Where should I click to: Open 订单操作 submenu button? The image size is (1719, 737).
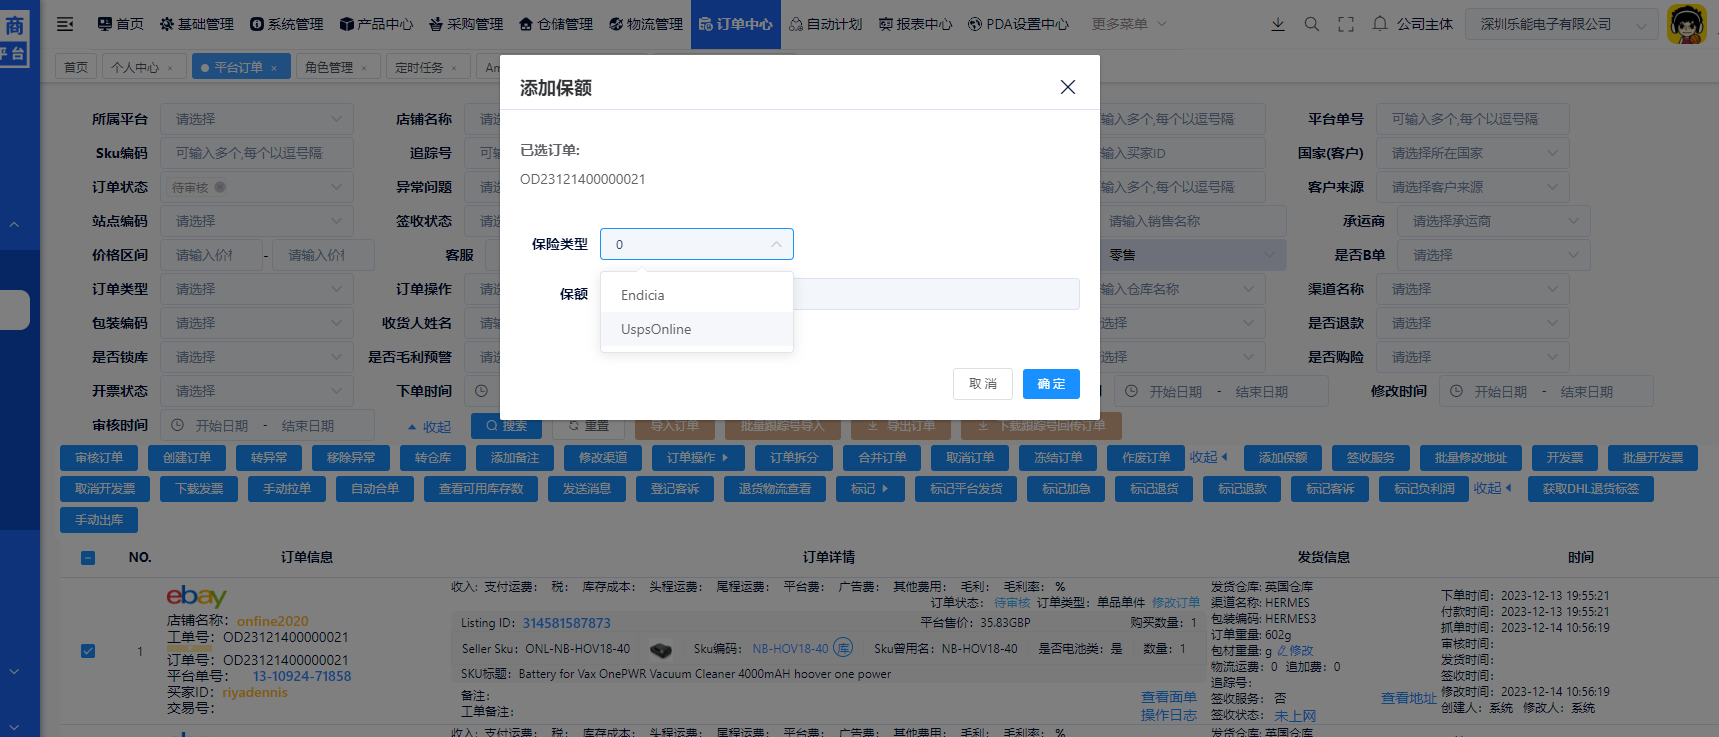[x=698, y=458]
